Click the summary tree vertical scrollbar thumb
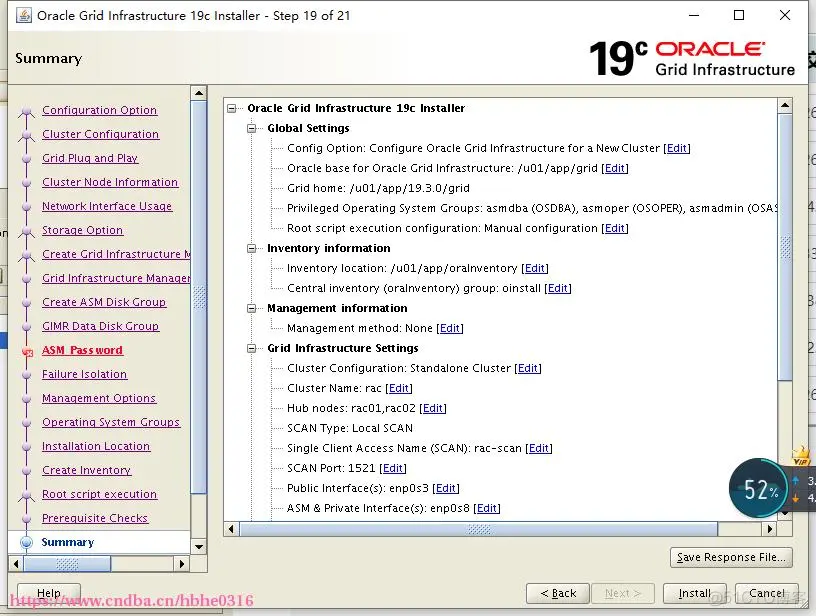This screenshot has height=616, width=816. pyautogui.click(x=785, y=247)
